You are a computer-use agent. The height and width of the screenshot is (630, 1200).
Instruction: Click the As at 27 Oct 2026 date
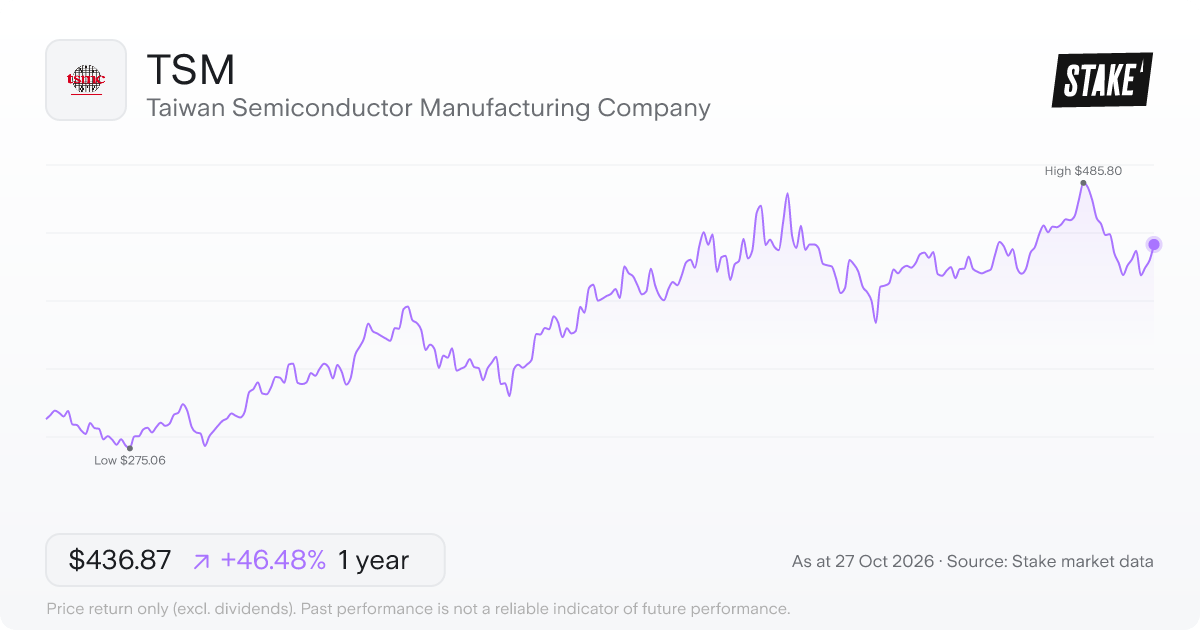coord(863,562)
